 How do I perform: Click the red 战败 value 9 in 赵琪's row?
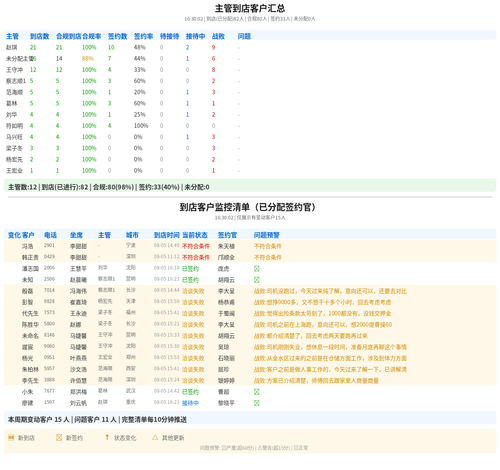pyautogui.click(x=214, y=48)
